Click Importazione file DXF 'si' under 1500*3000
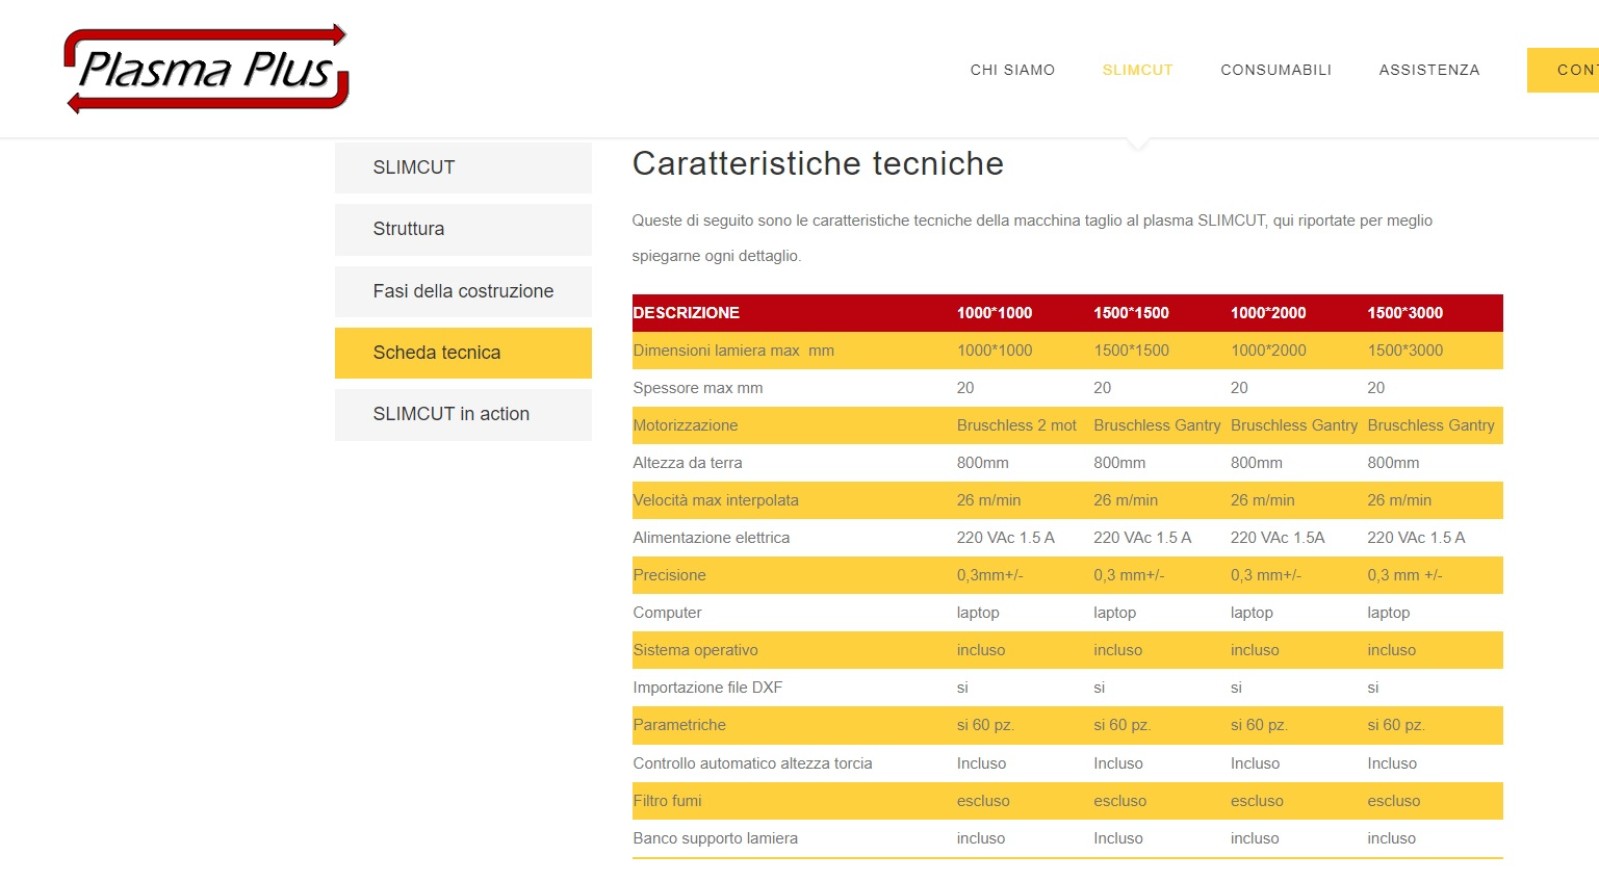 point(1373,688)
